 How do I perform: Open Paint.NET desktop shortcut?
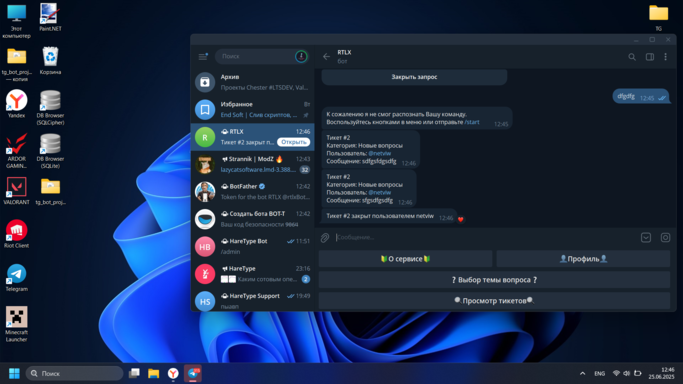(50, 17)
